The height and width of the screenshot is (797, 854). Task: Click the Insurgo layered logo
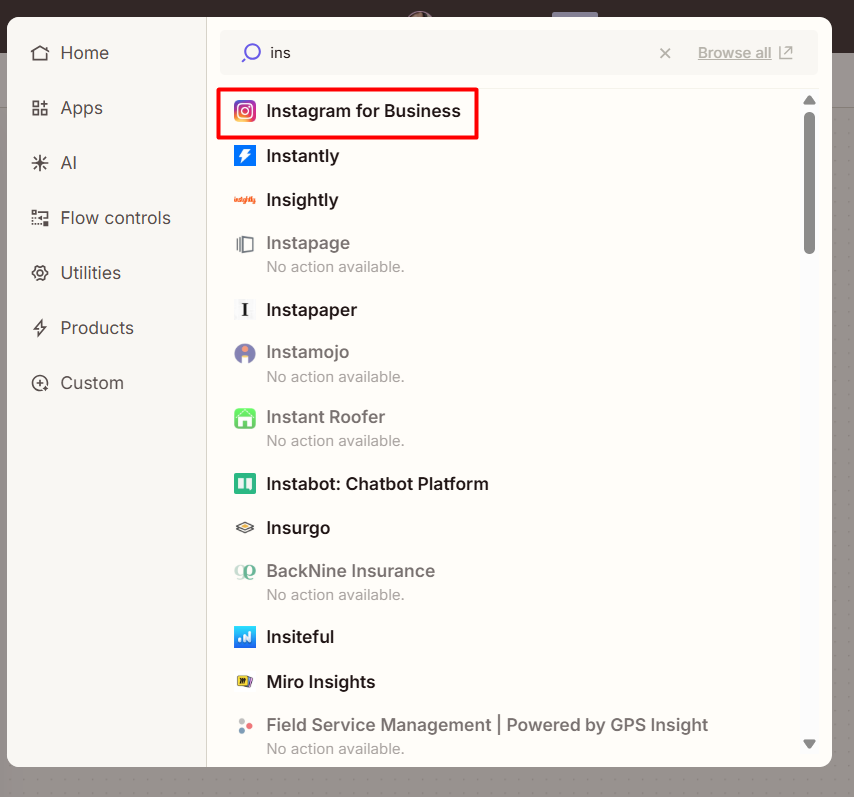pyautogui.click(x=245, y=528)
